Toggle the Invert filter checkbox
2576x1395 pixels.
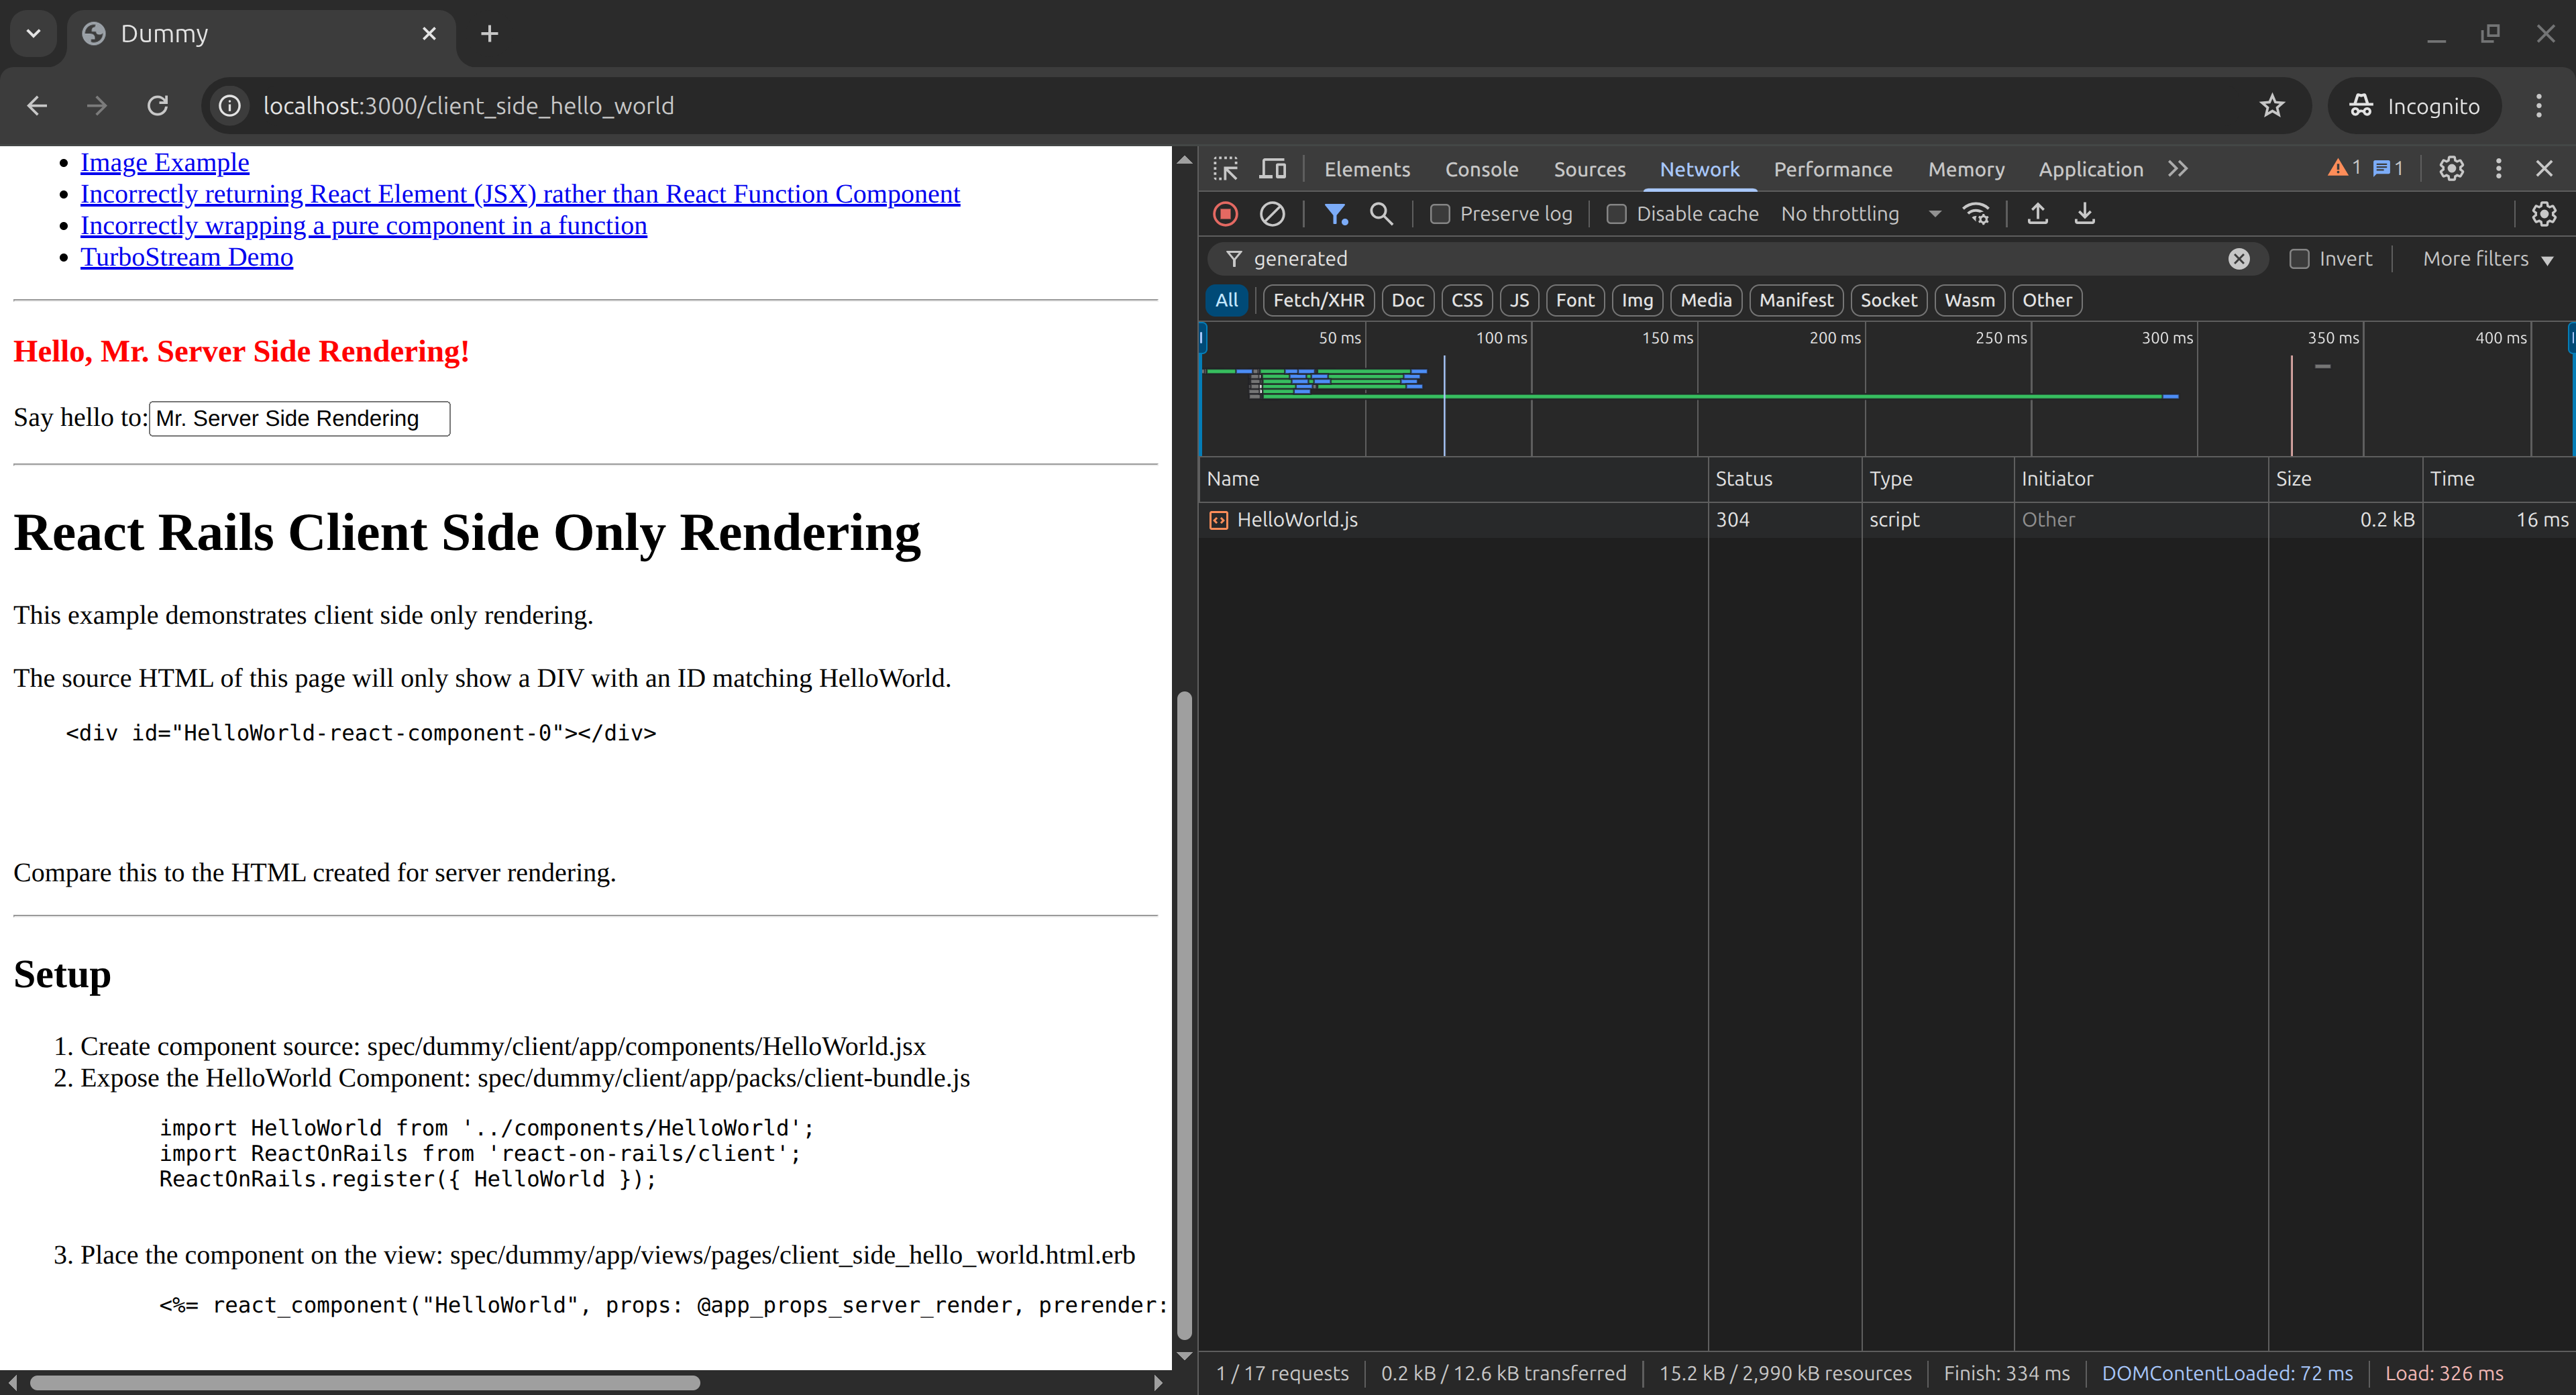tap(2299, 258)
